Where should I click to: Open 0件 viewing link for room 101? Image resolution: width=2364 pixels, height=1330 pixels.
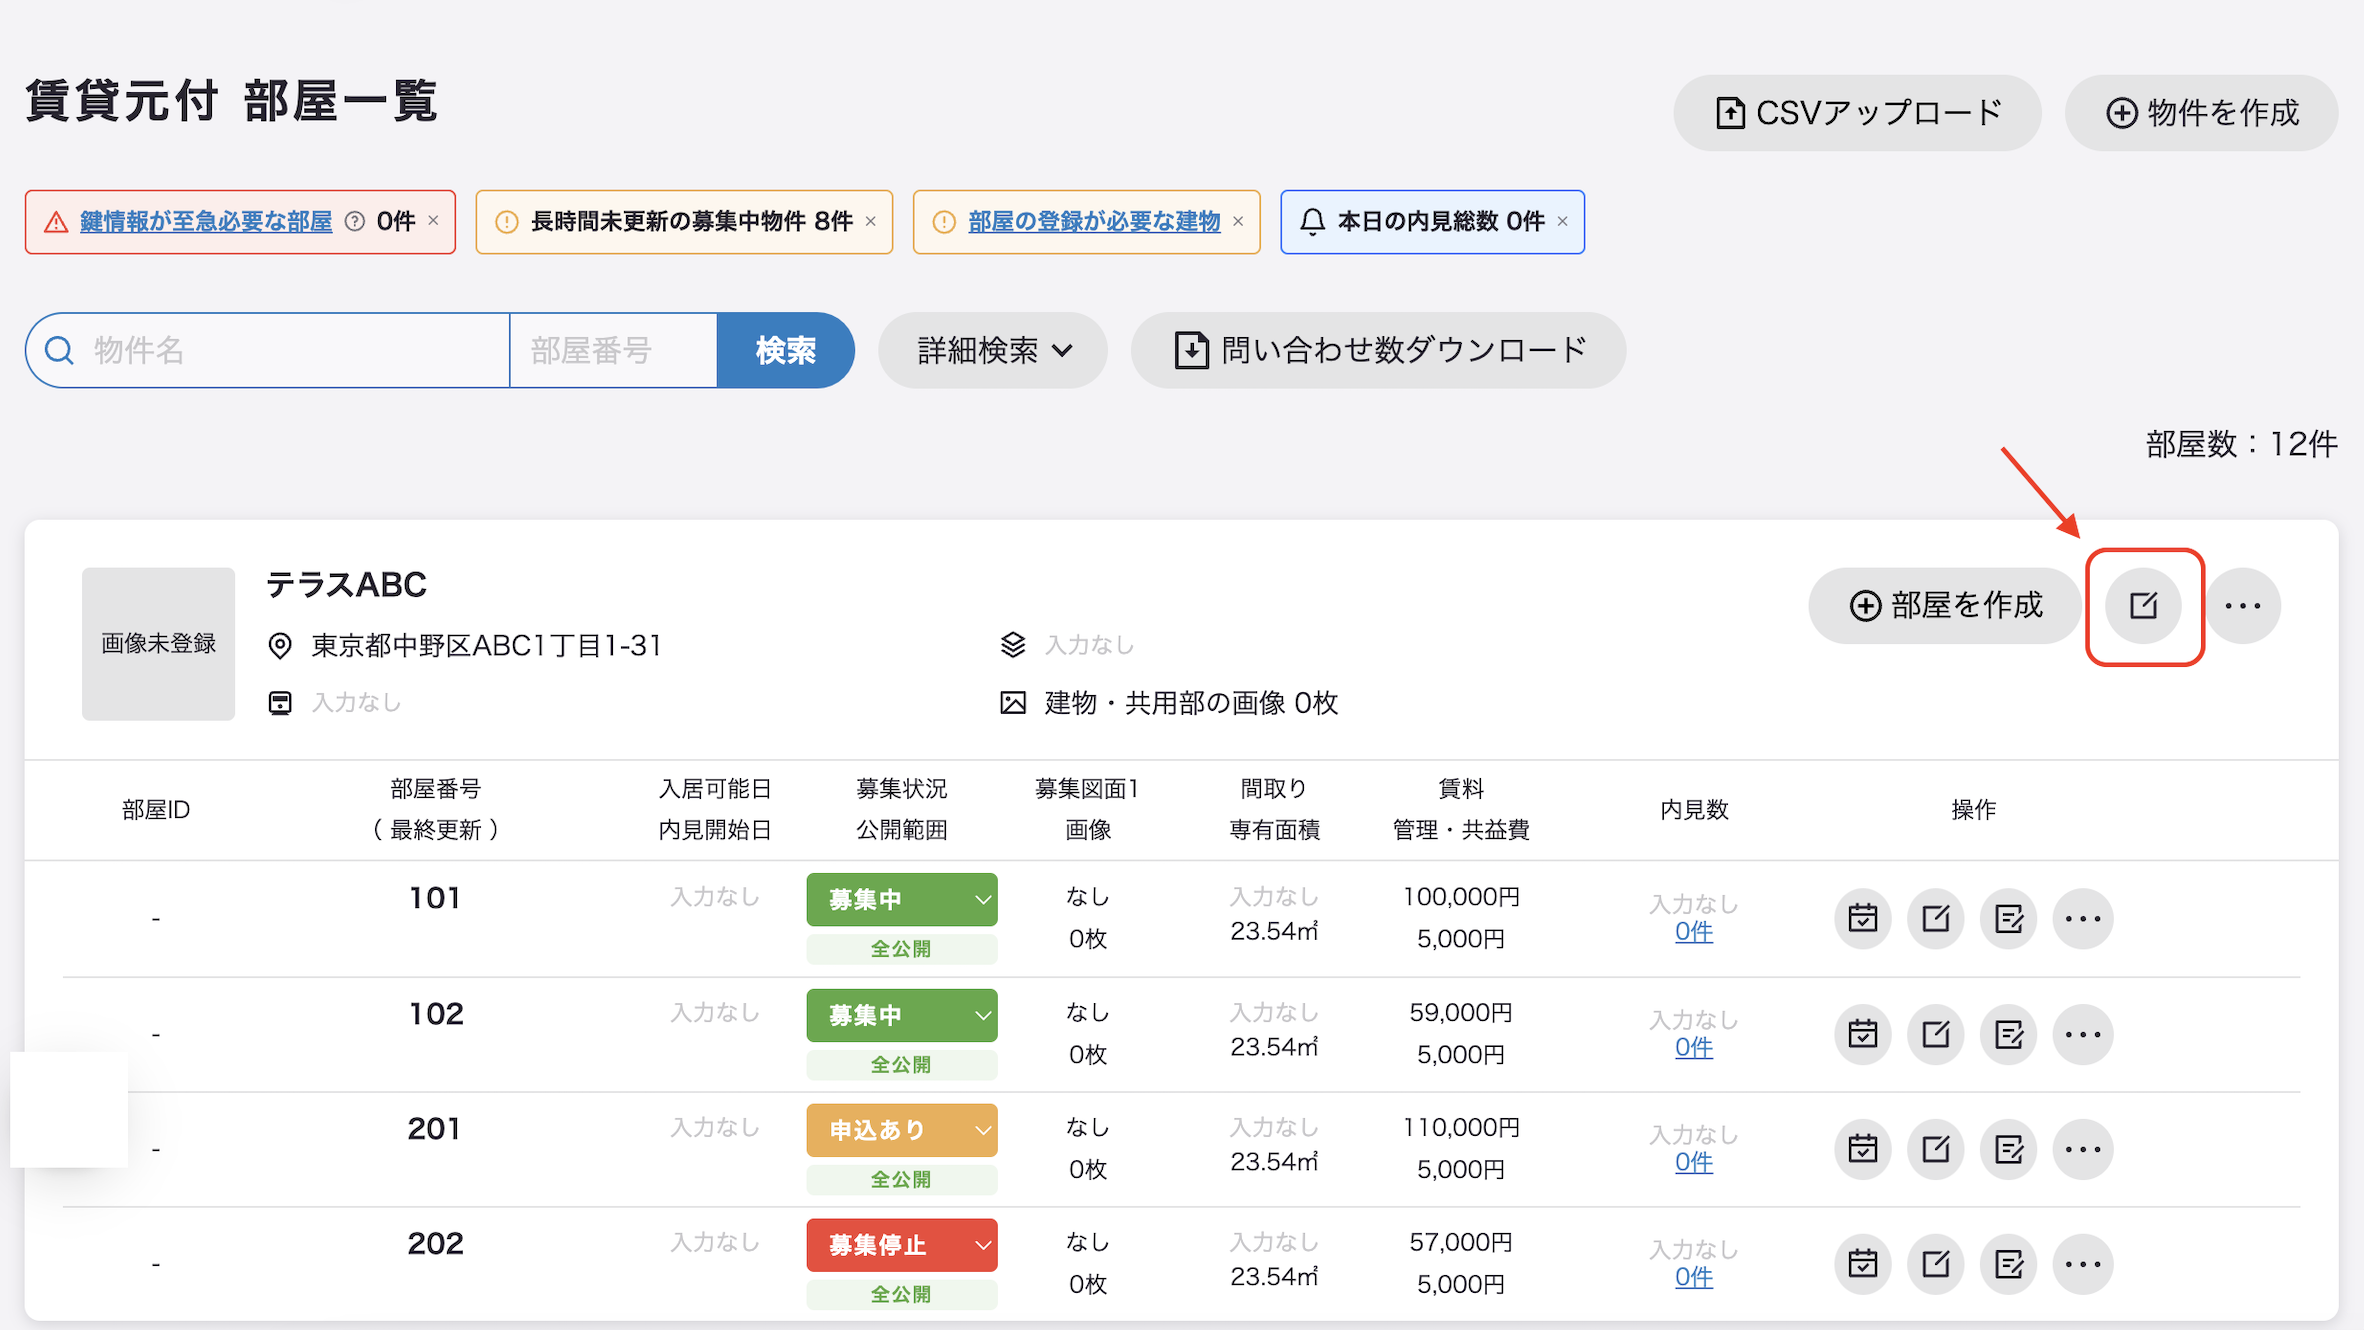(1694, 932)
